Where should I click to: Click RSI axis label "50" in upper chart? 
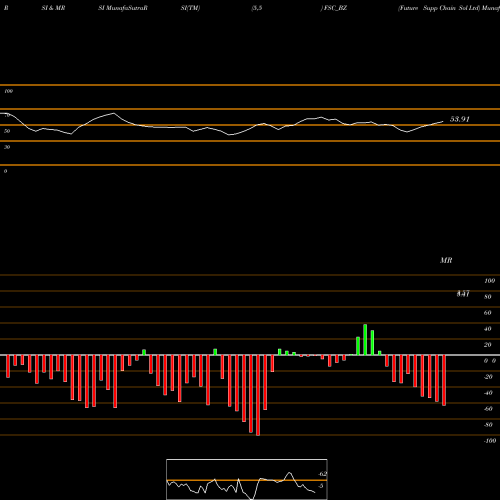[7, 131]
